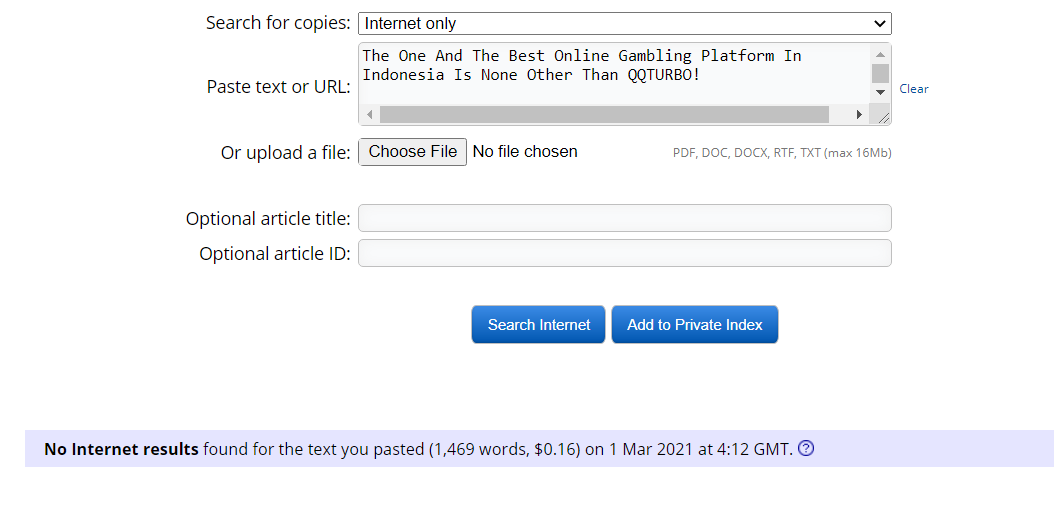Click the textarea scroll down arrow

tap(880, 92)
